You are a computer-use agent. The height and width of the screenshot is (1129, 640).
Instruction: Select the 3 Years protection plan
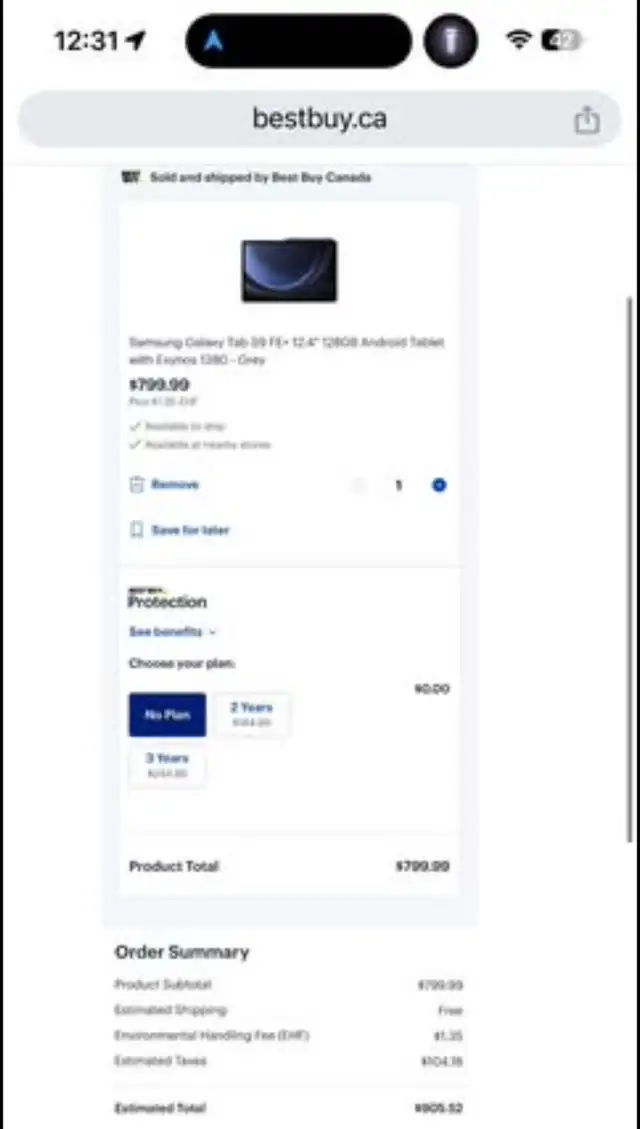tap(167, 765)
